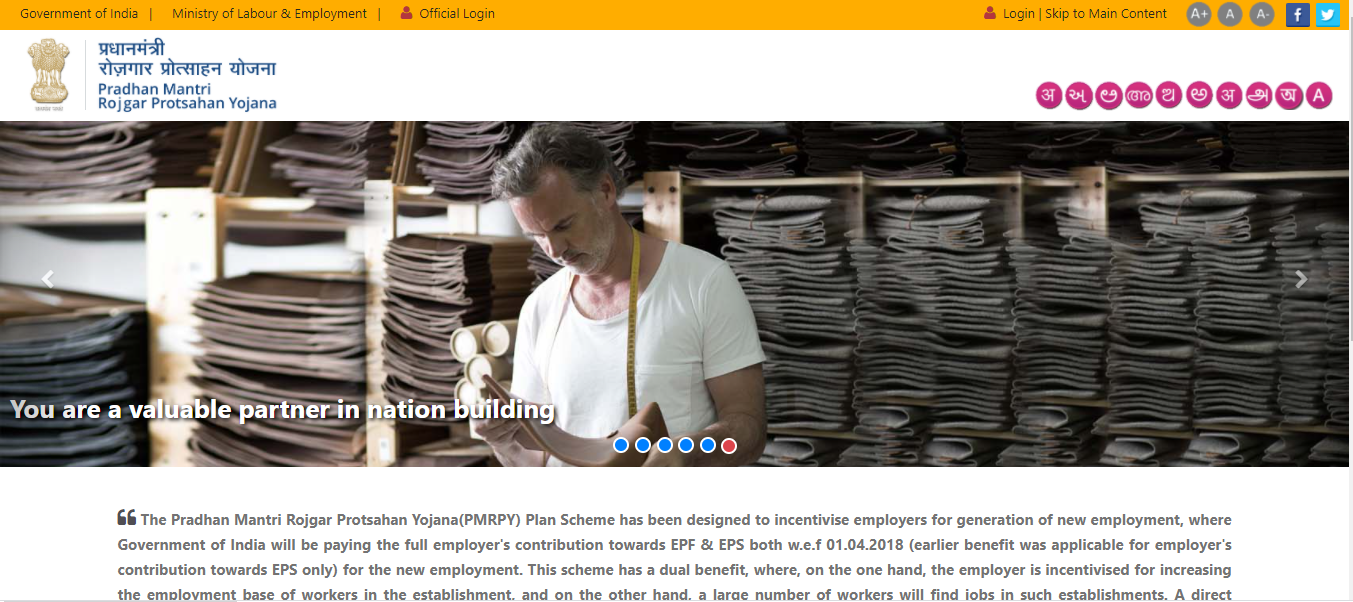The image size is (1353, 602).
Task: Open the Facebook page icon
Action: pos(1298,14)
